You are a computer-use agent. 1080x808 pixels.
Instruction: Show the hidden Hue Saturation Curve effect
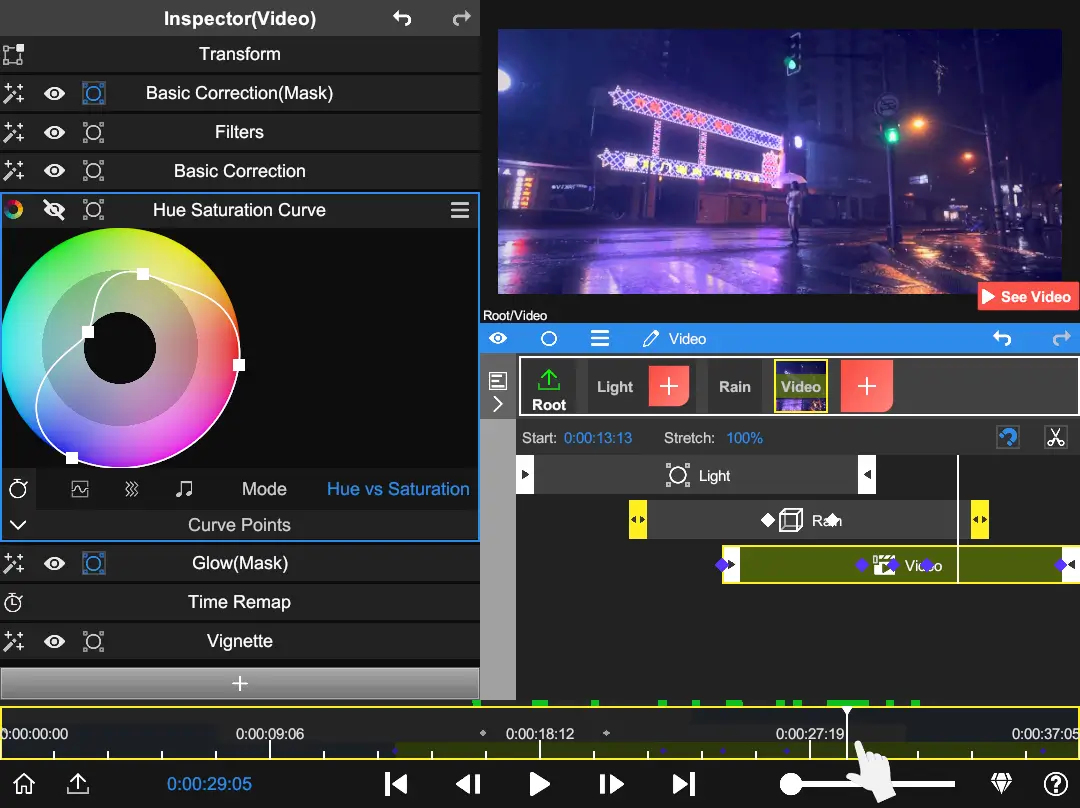54,209
